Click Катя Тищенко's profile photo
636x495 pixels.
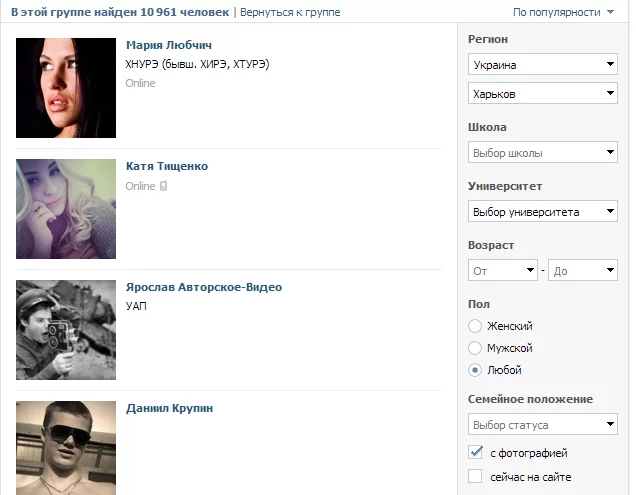tap(66, 209)
